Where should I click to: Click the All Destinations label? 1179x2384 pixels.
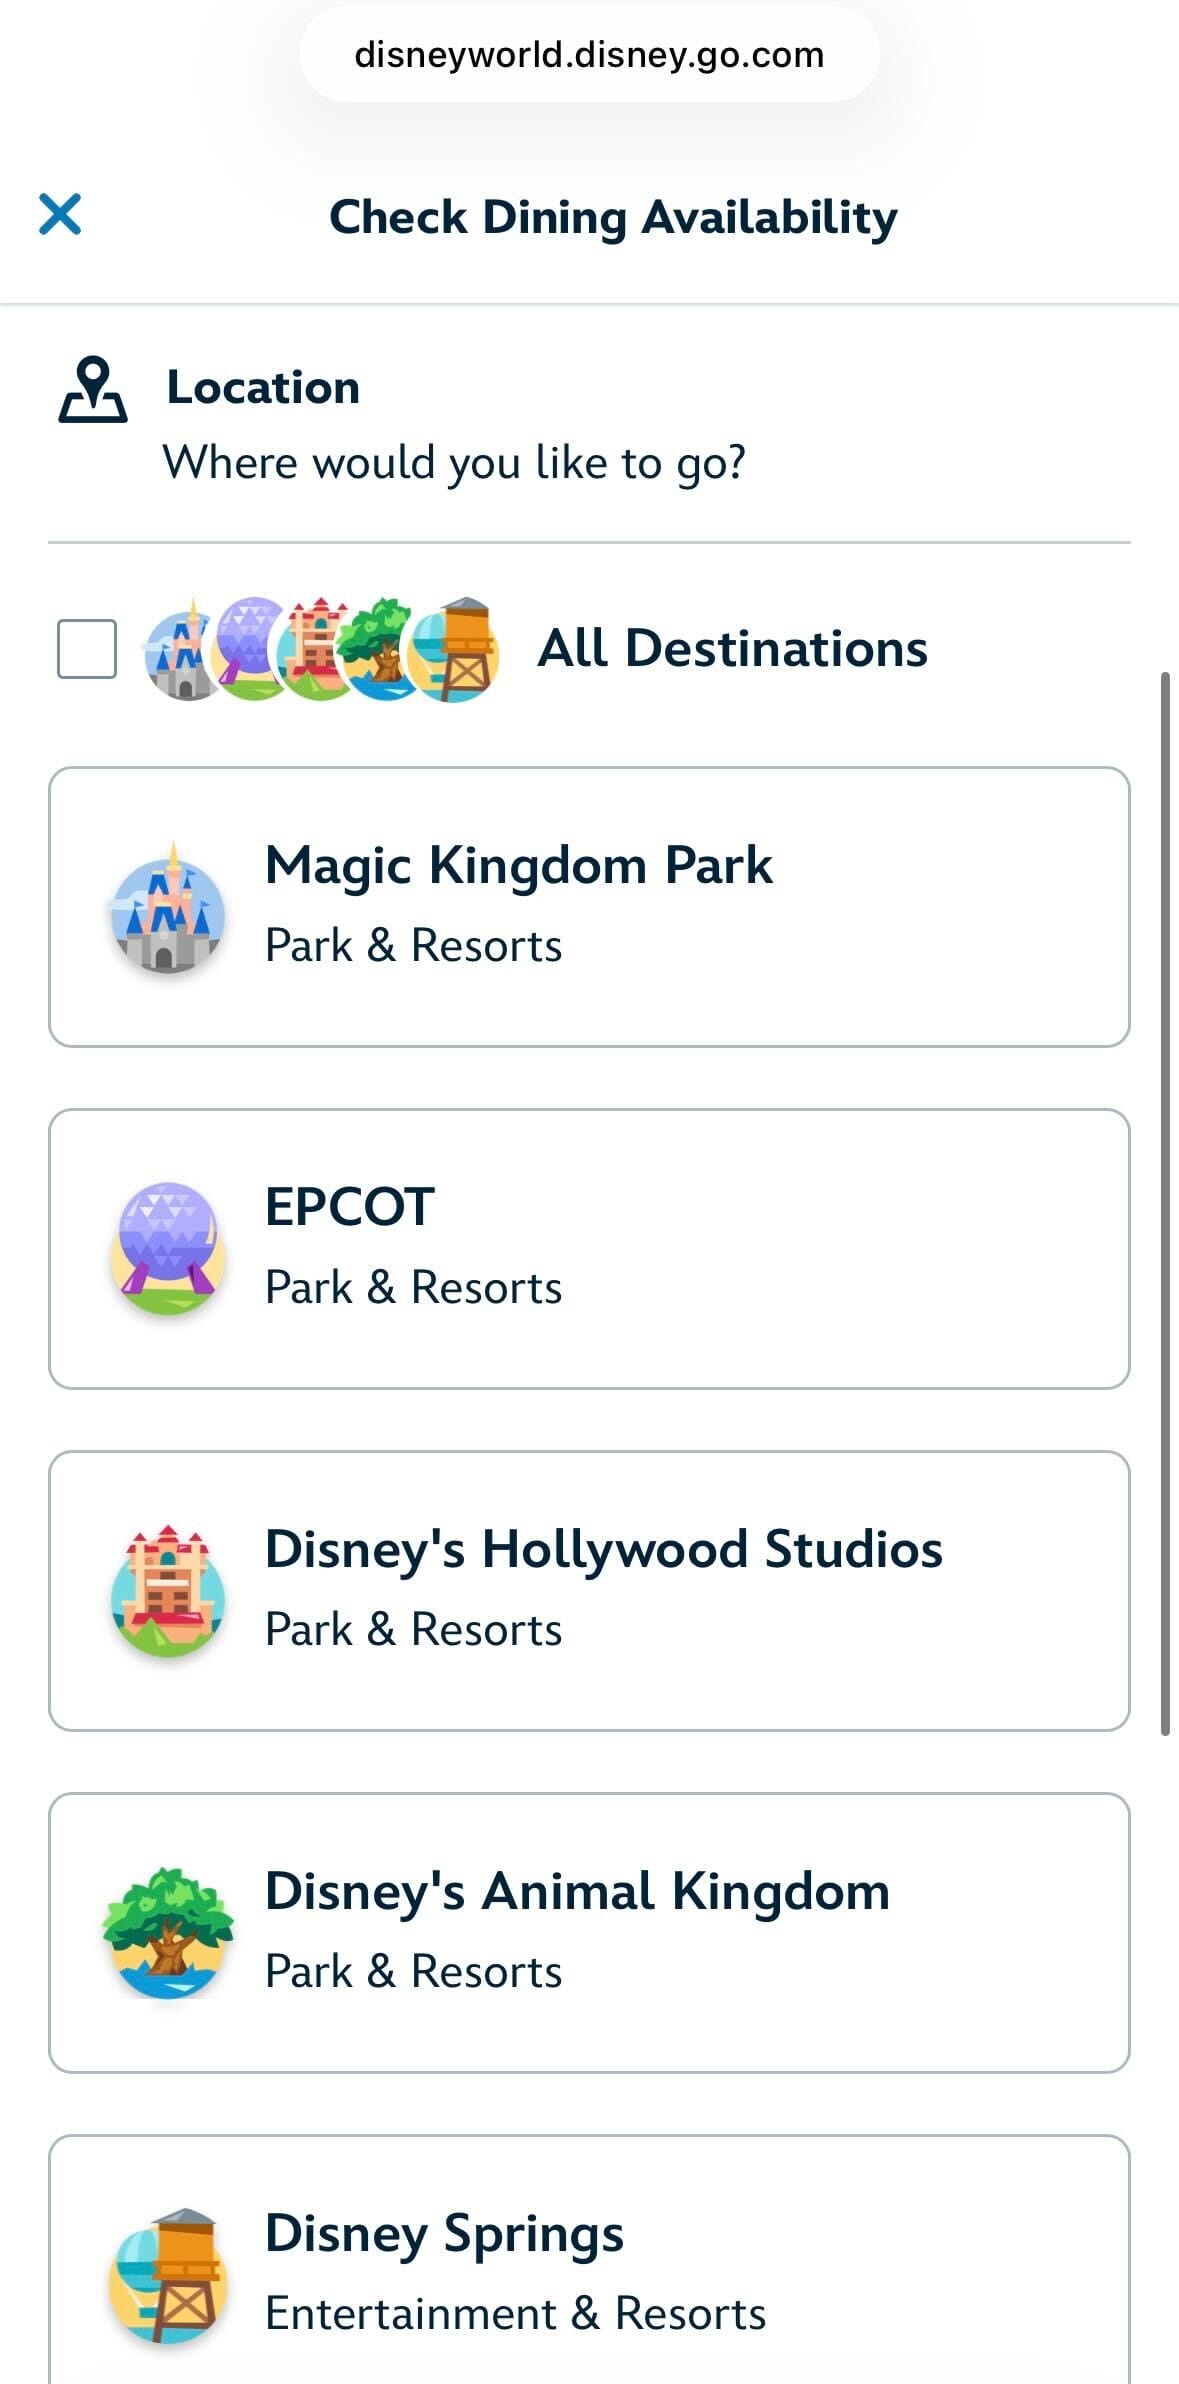point(732,649)
